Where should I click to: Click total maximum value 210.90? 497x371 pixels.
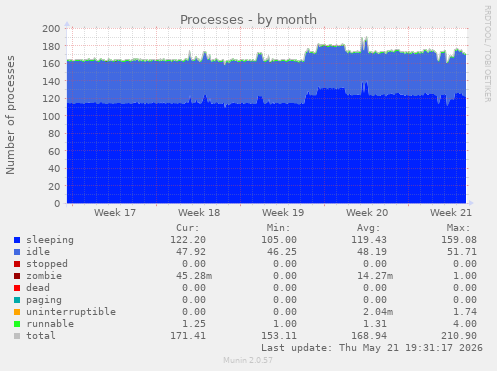[x=459, y=336]
